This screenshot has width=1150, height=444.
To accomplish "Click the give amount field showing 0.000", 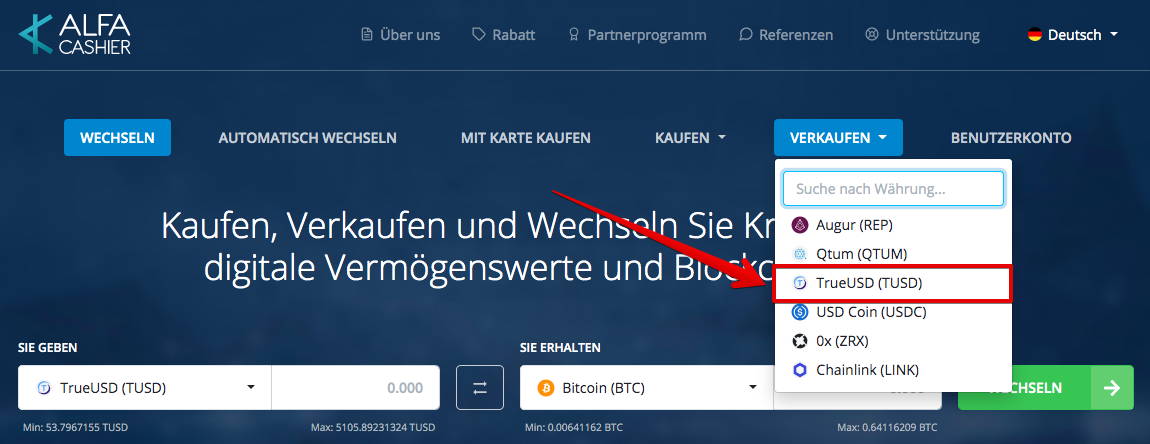I will click(356, 387).
